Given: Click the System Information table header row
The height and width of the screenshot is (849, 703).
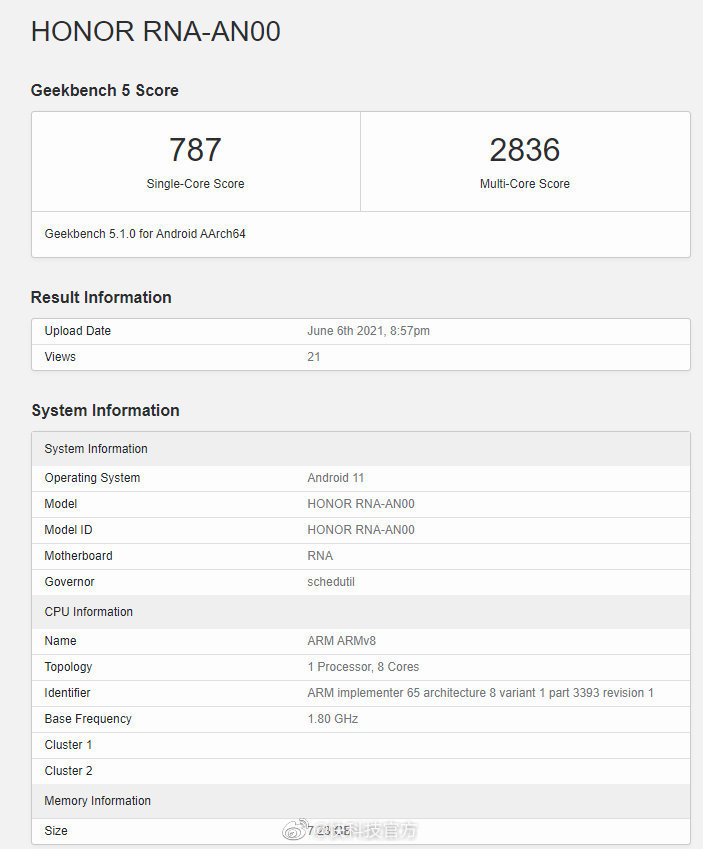Looking at the screenshot, I should (x=361, y=449).
